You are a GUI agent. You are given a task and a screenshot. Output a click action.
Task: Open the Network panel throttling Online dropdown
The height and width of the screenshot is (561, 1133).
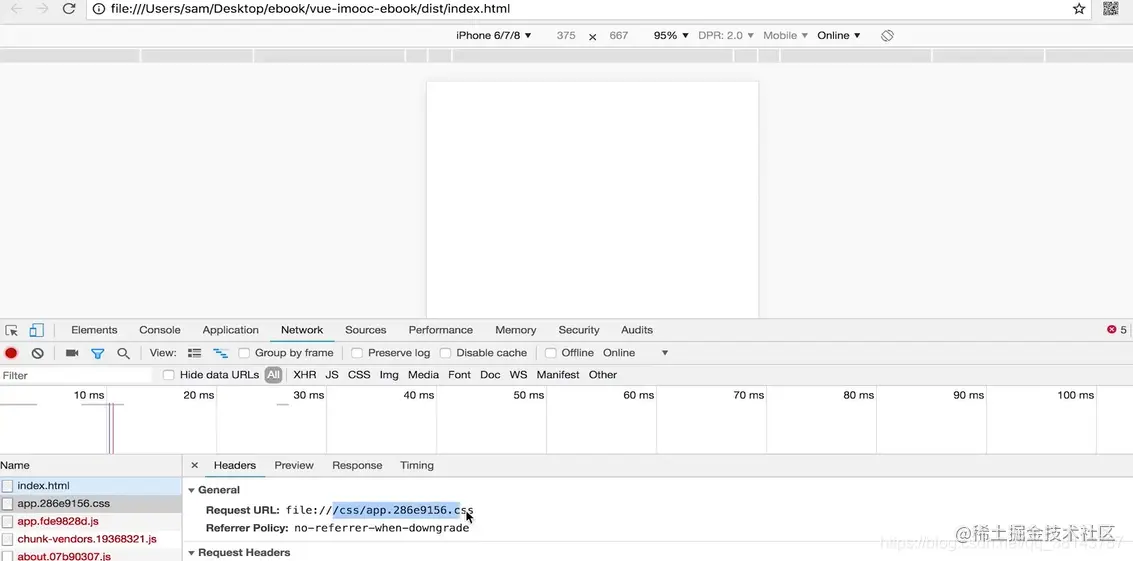click(636, 353)
